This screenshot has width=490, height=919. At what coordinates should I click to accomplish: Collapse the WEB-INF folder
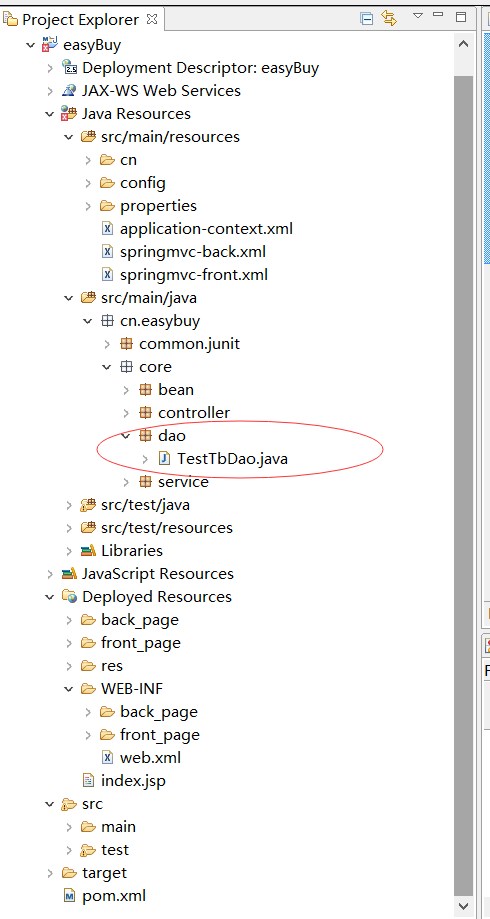[x=69, y=689]
